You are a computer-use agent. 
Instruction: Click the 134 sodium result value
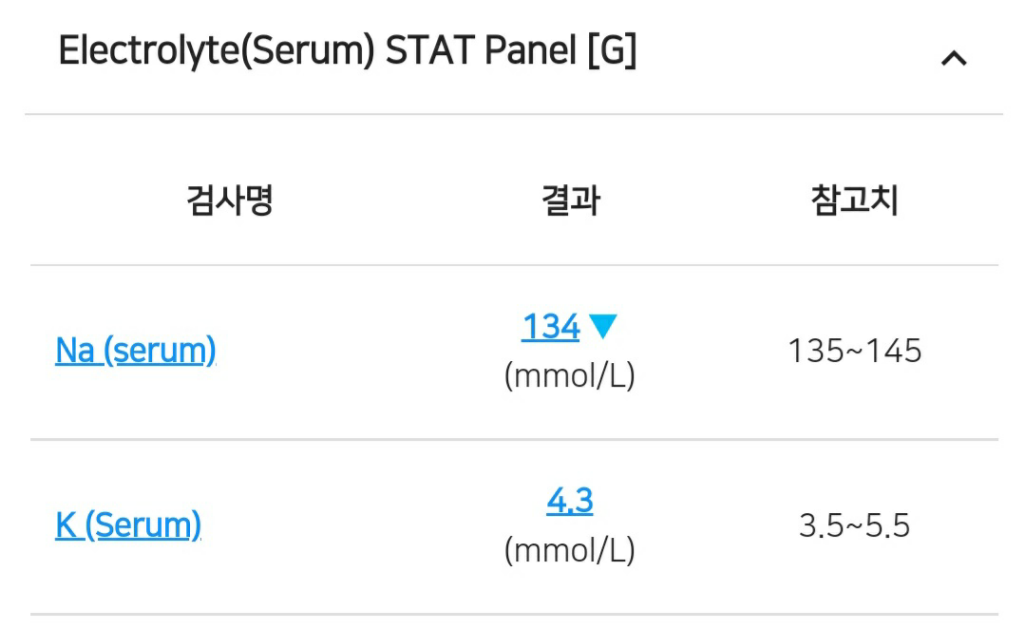[550, 327]
